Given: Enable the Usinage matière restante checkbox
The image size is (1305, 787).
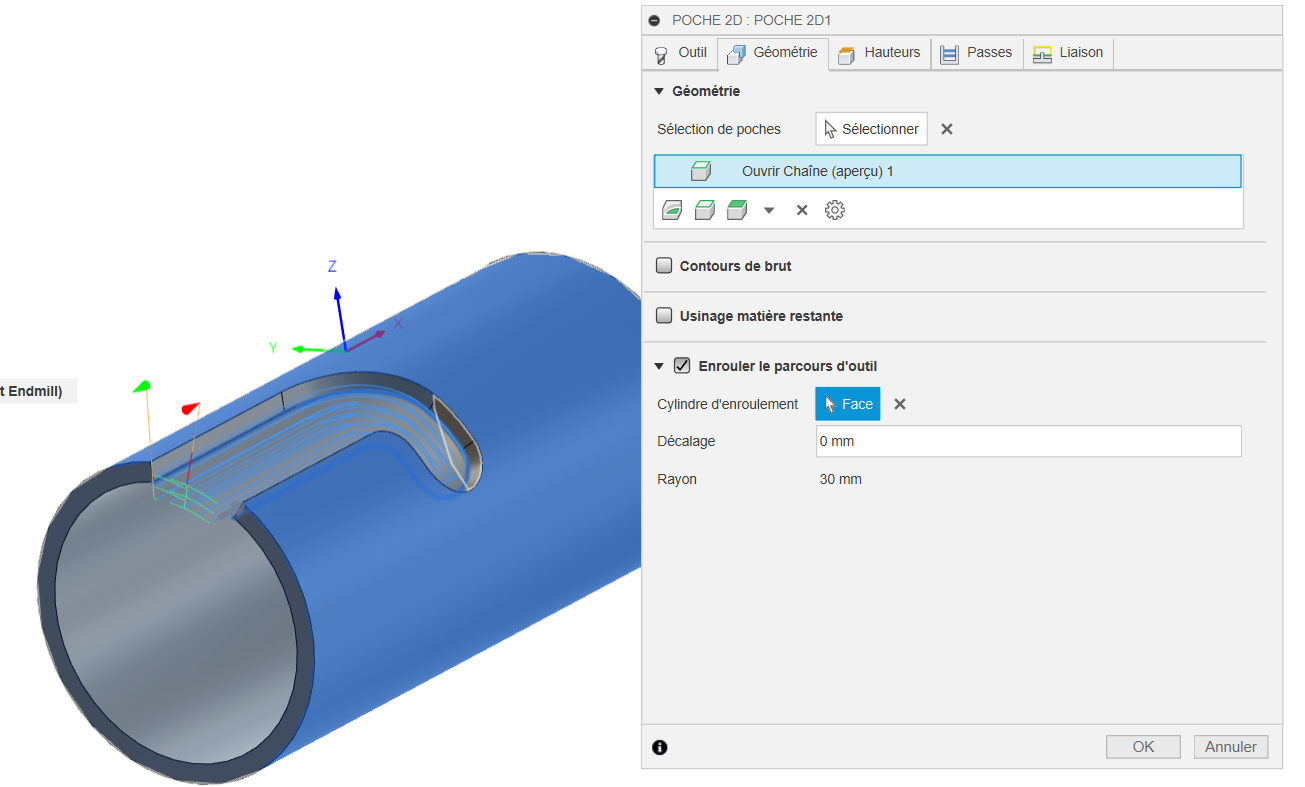Looking at the screenshot, I should click(x=664, y=316).
